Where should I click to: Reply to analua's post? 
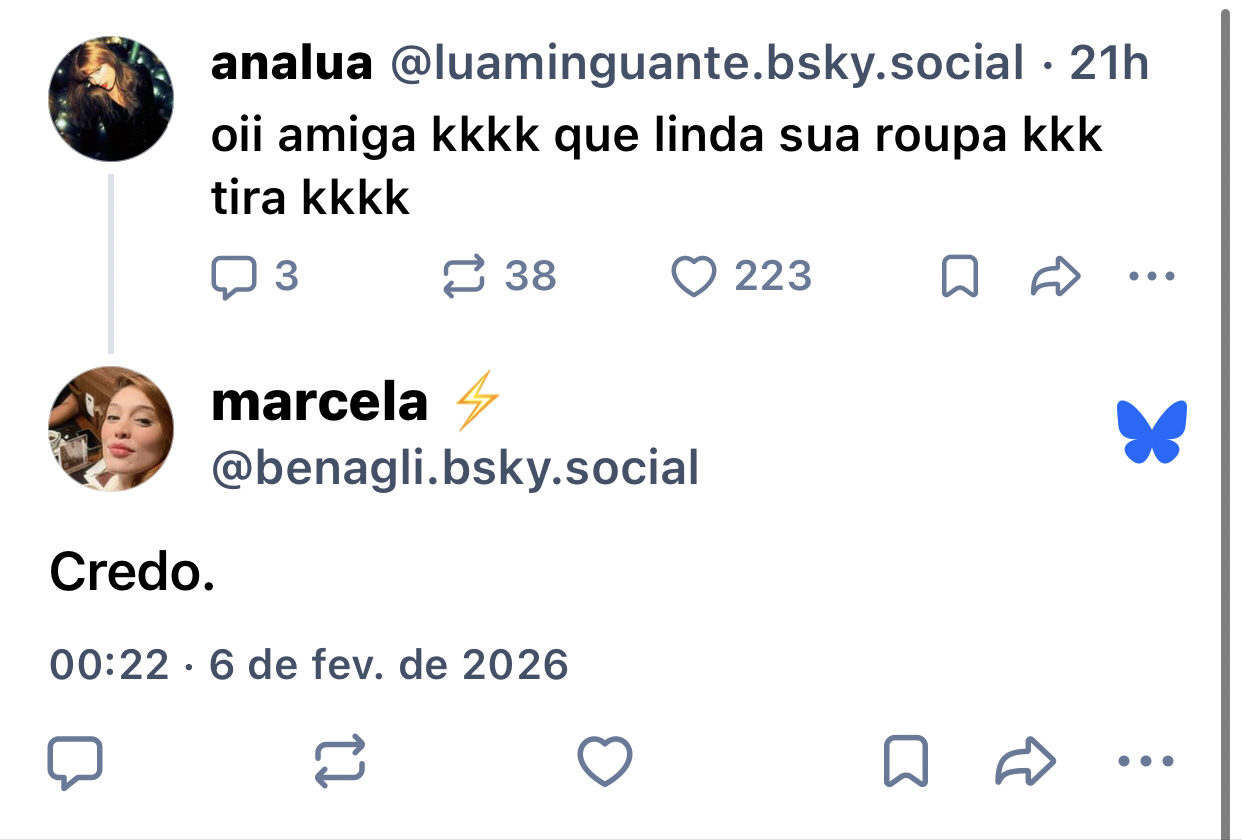point(233,277)
